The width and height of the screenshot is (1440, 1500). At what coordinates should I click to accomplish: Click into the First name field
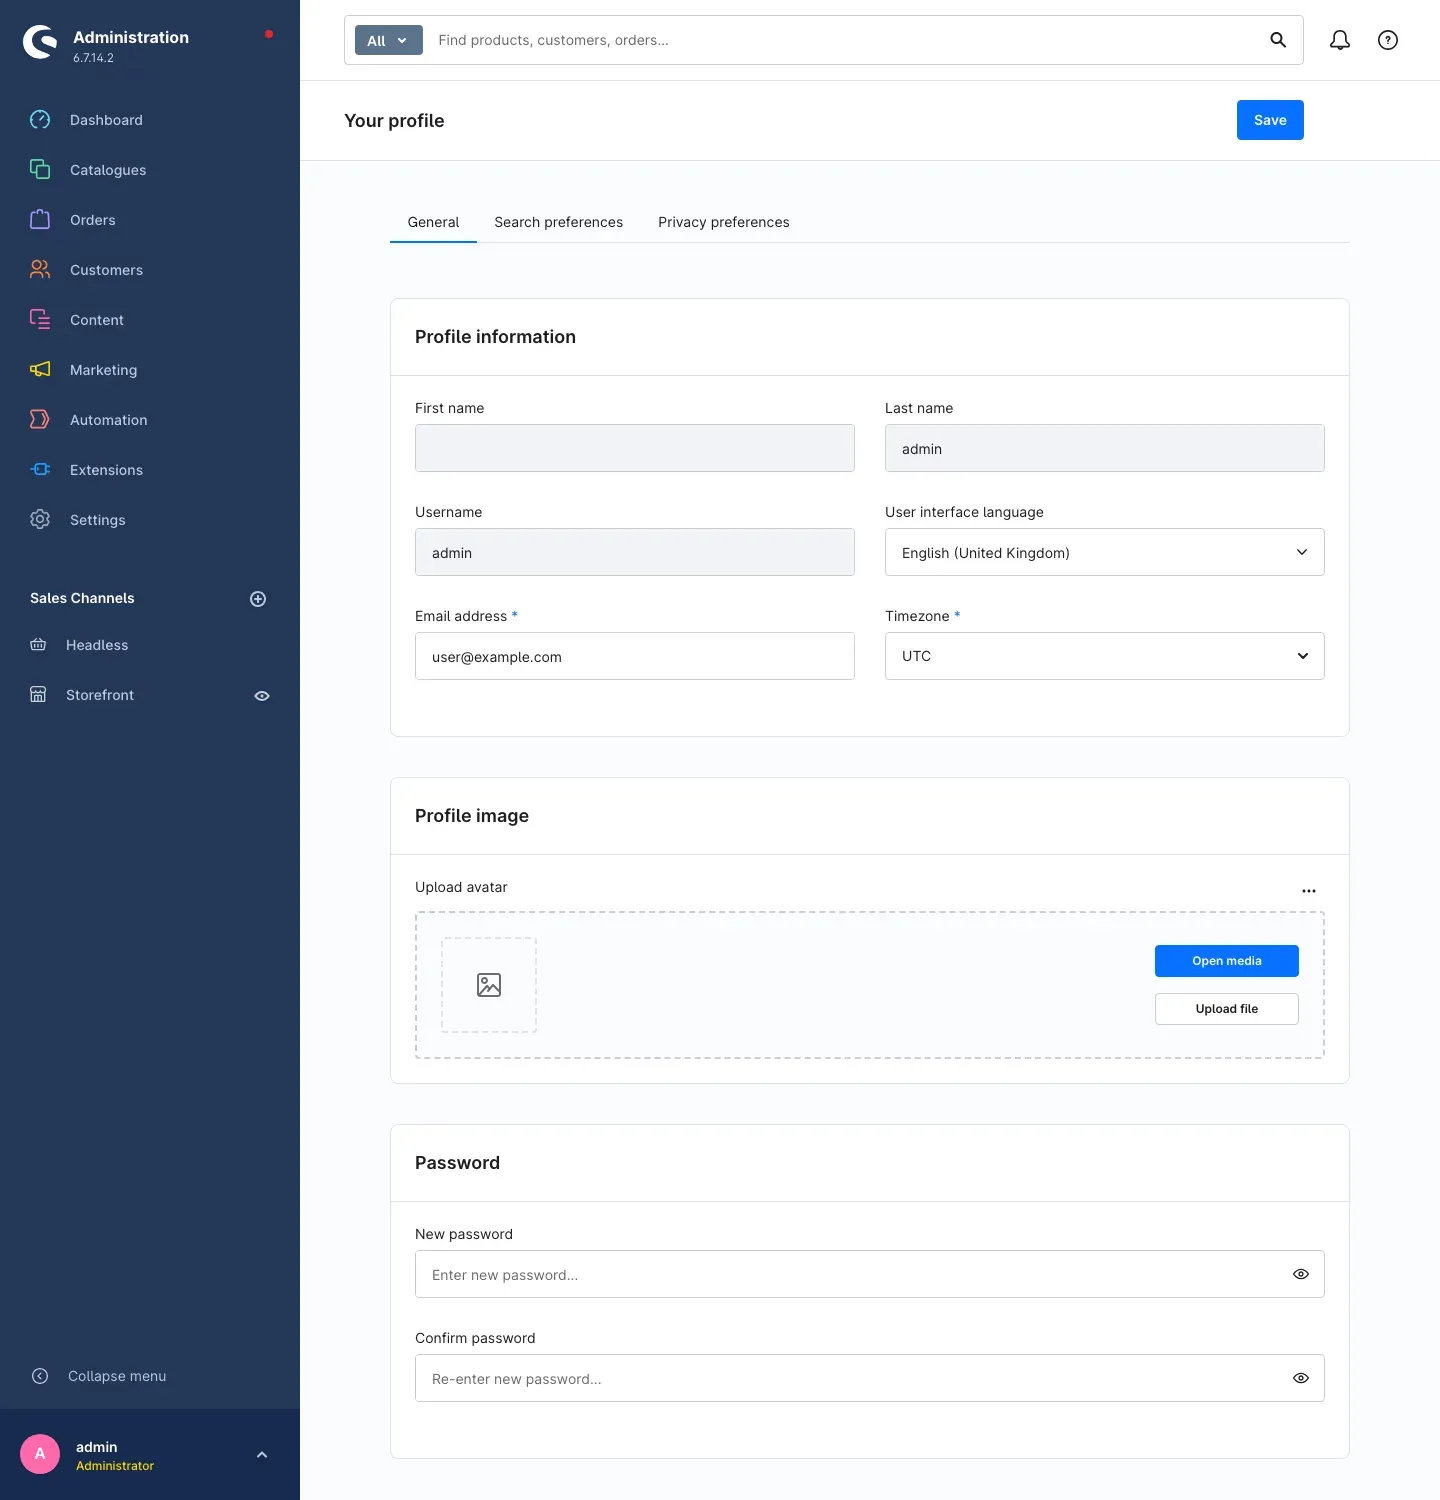(635, 448)
